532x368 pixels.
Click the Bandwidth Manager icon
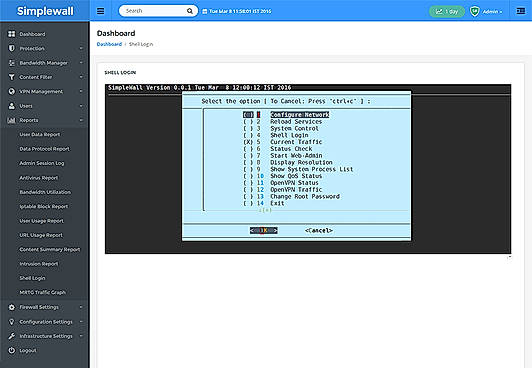tap(12, 63)
